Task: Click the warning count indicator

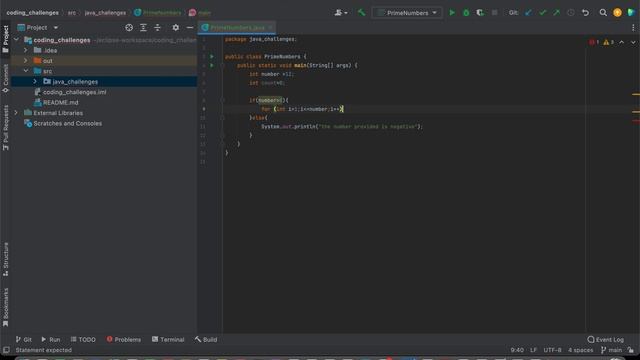Action: 609,42
